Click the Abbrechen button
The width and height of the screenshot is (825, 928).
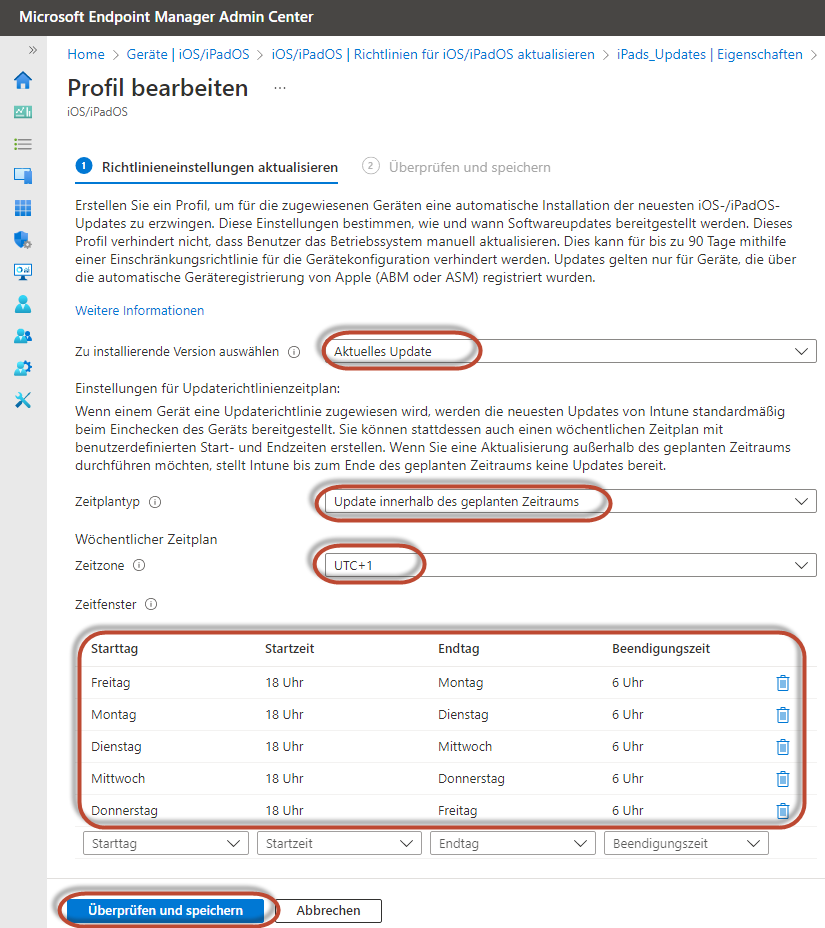click(328, 911)
